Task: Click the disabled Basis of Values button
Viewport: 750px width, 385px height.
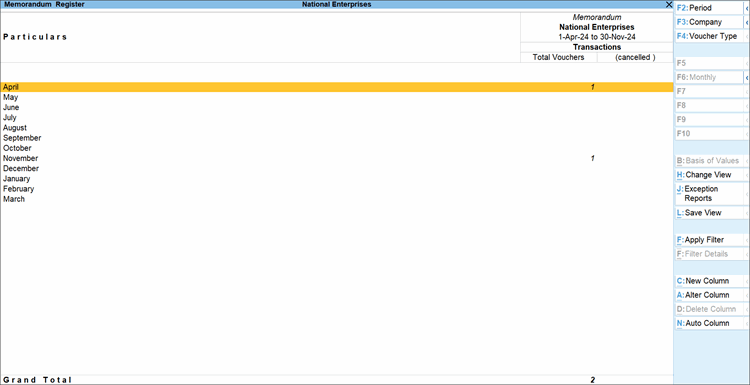Action: 709,161
